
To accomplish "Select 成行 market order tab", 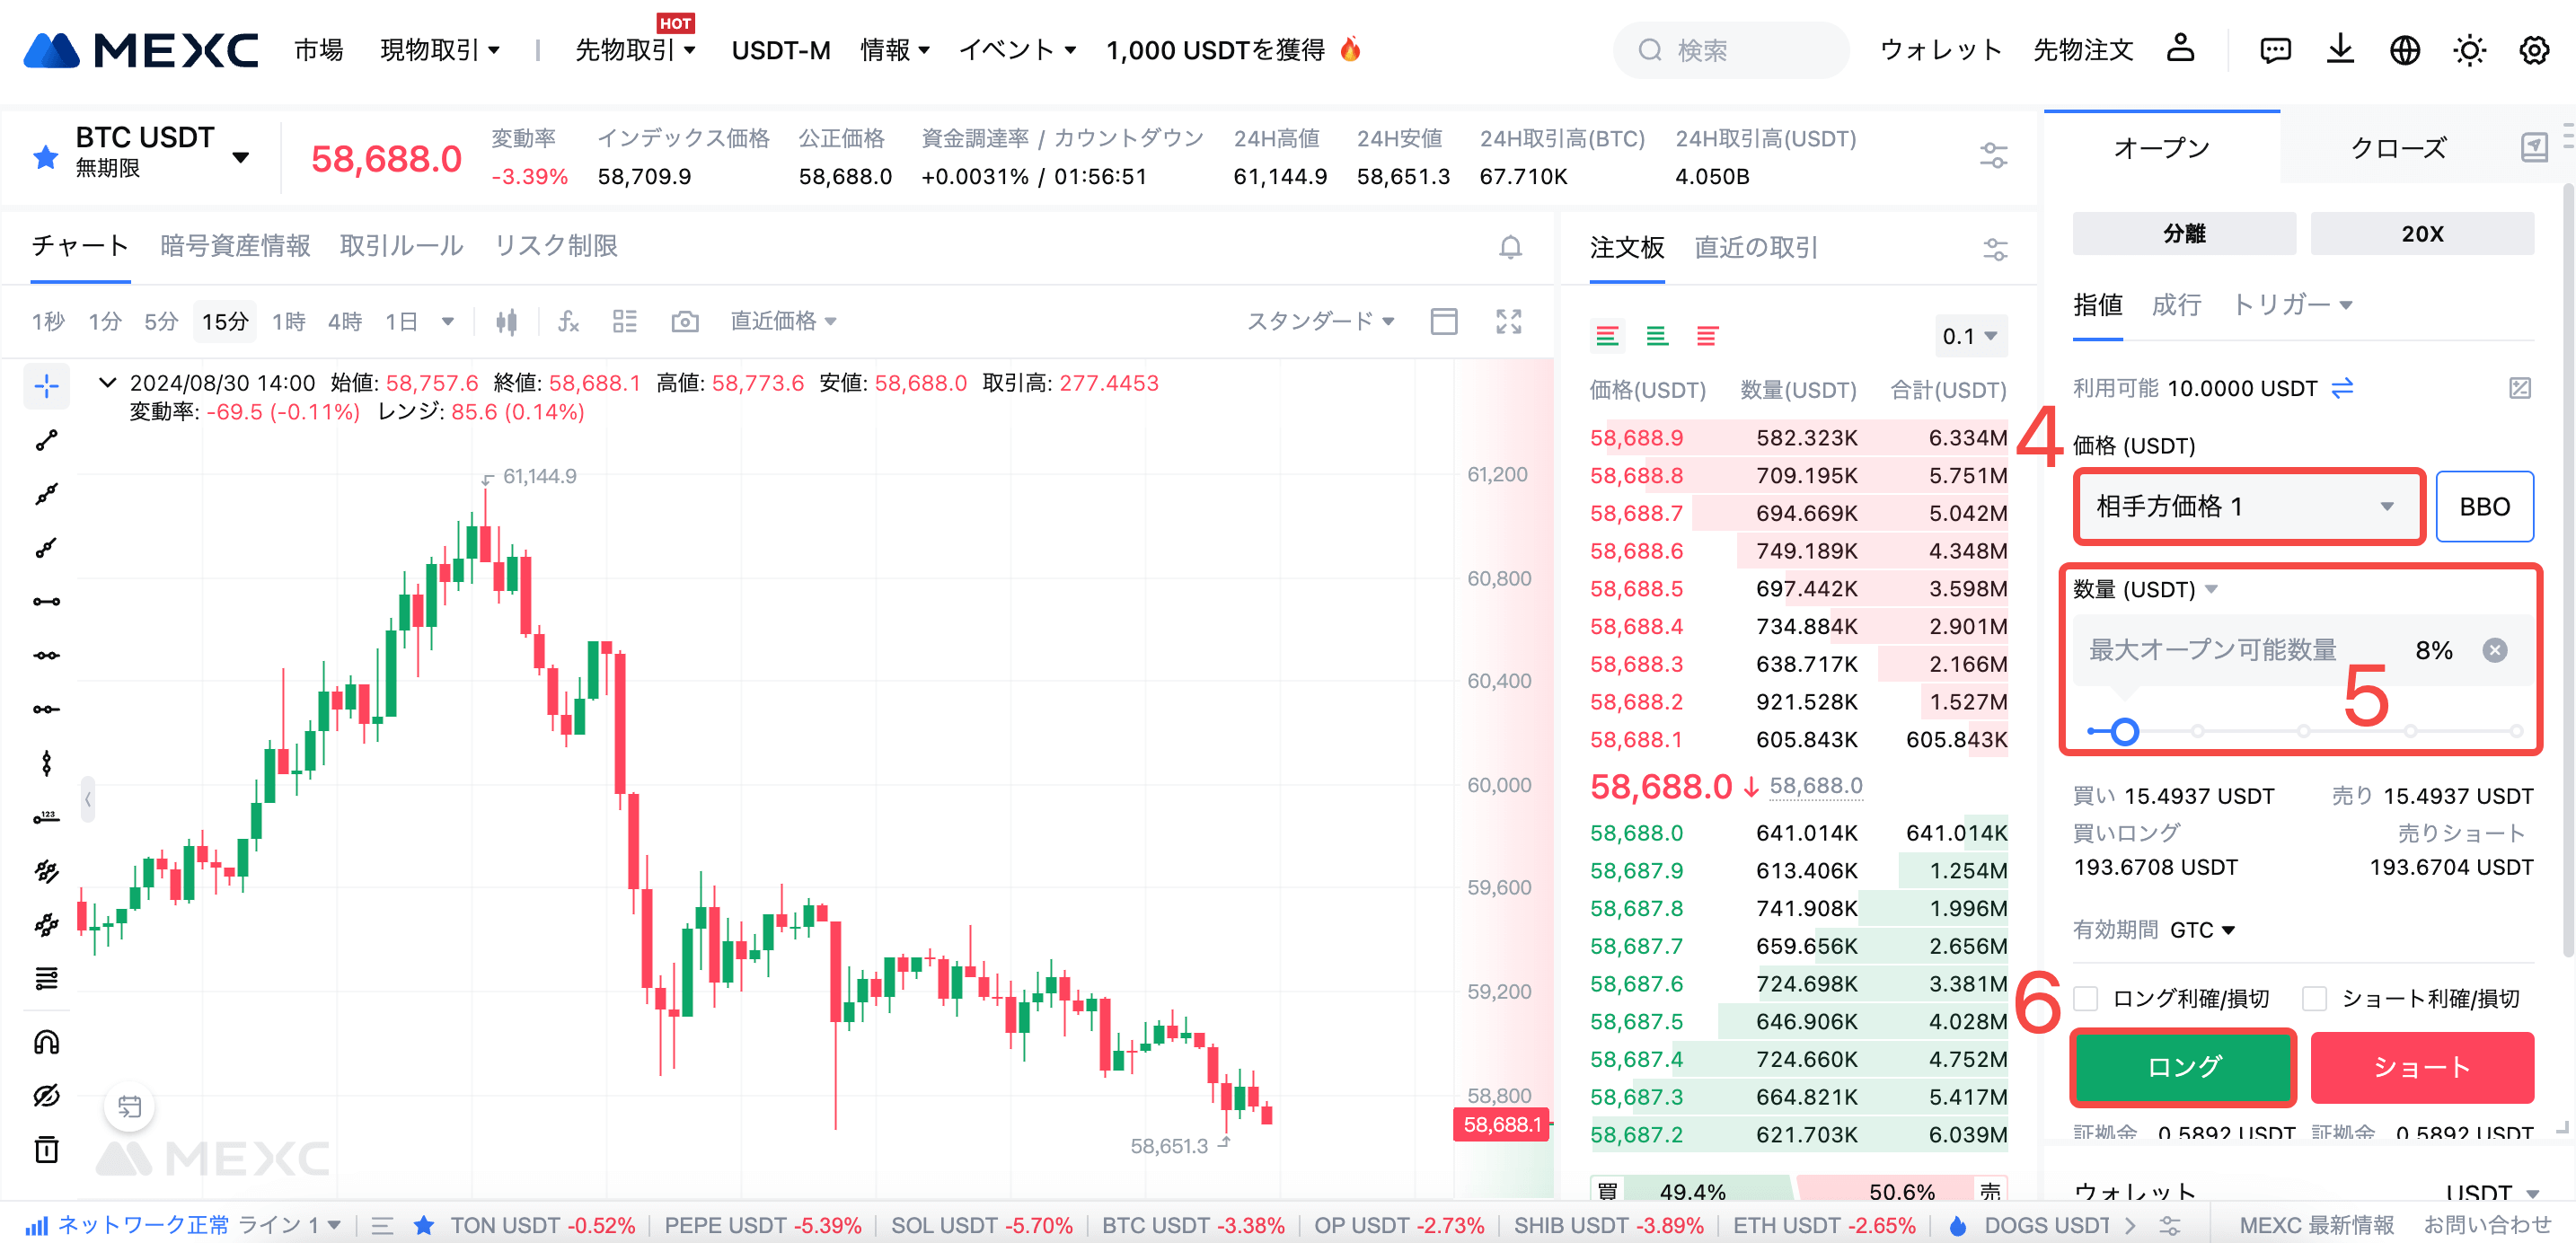I will 2176,305.
